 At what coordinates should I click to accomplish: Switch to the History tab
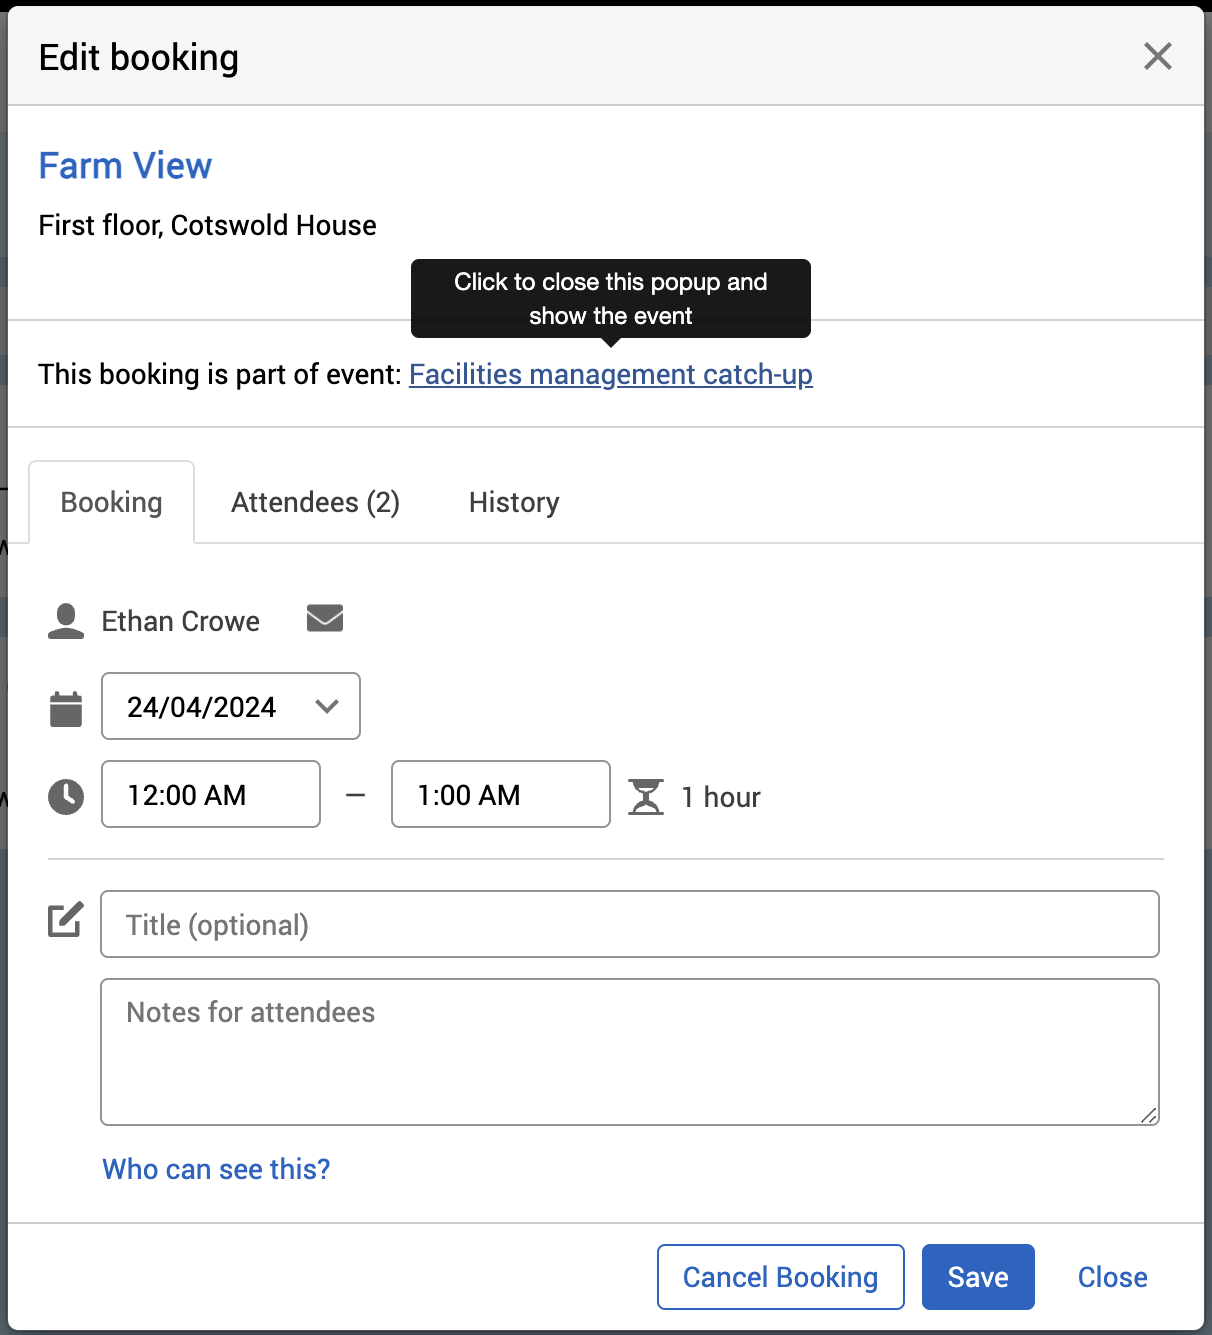click(514, 502)
